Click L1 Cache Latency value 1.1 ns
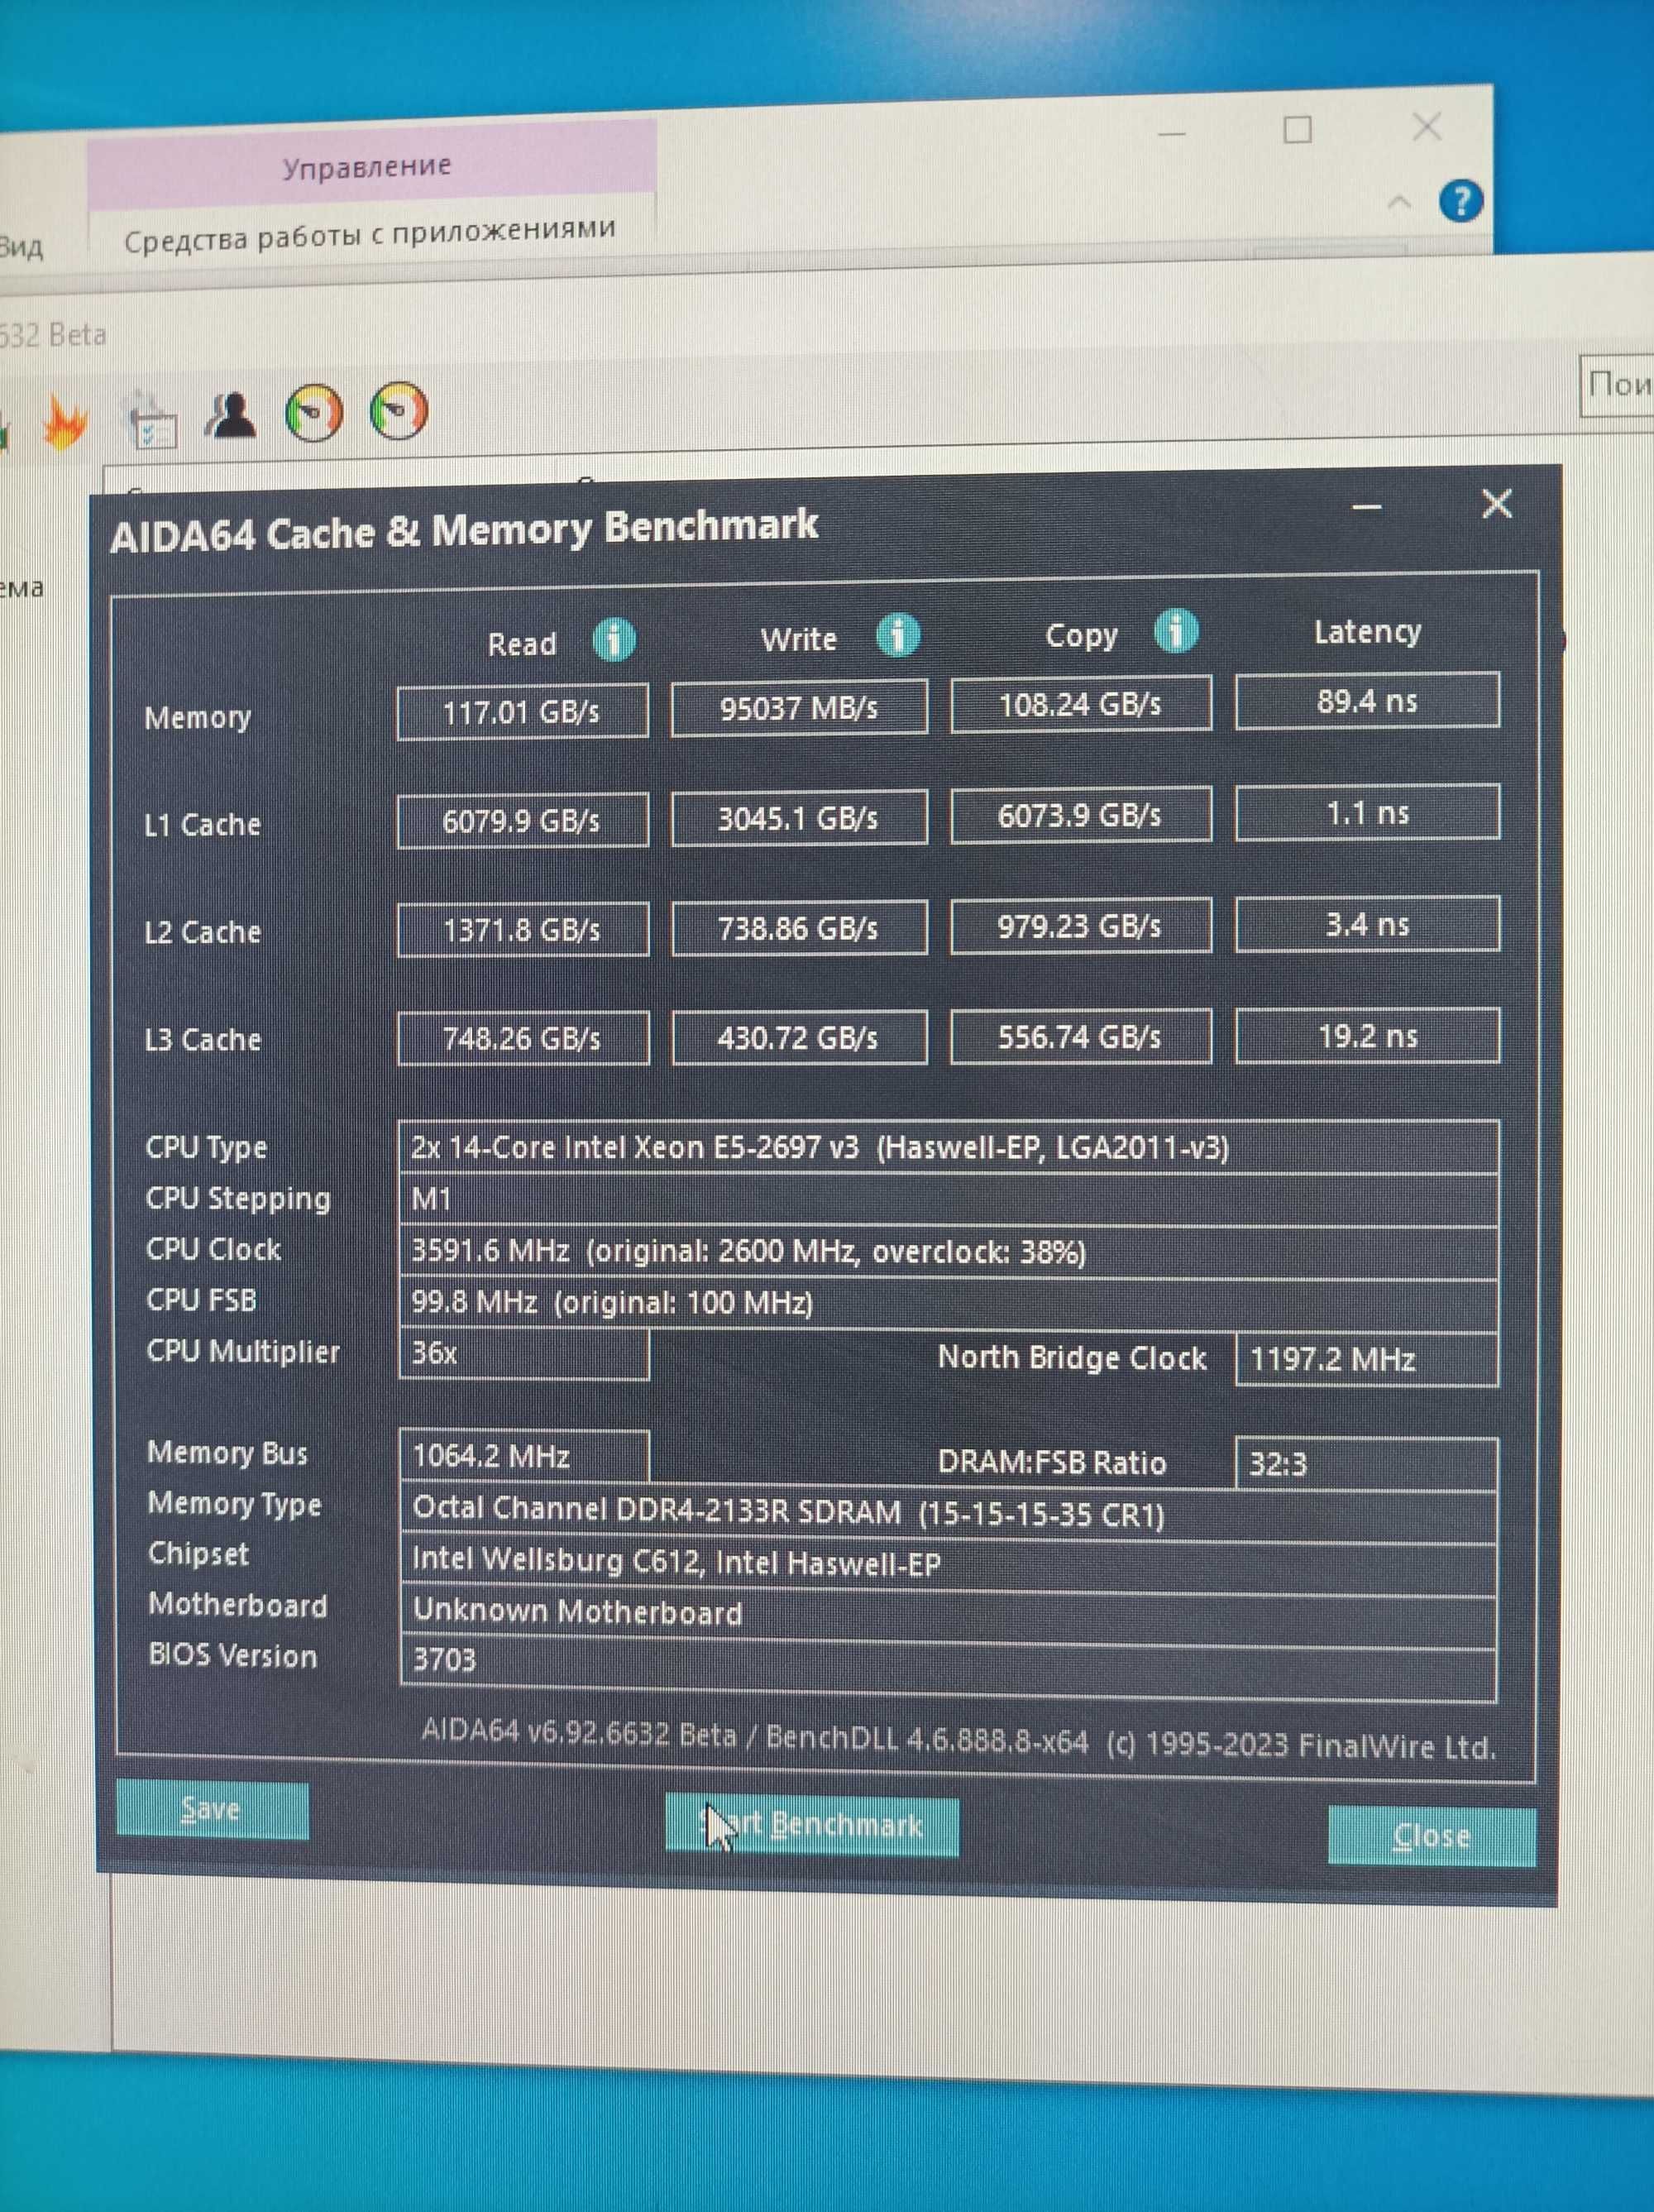This screenshot has height=2212, width=1654. pyautogui.click(x=1367, y=813)
